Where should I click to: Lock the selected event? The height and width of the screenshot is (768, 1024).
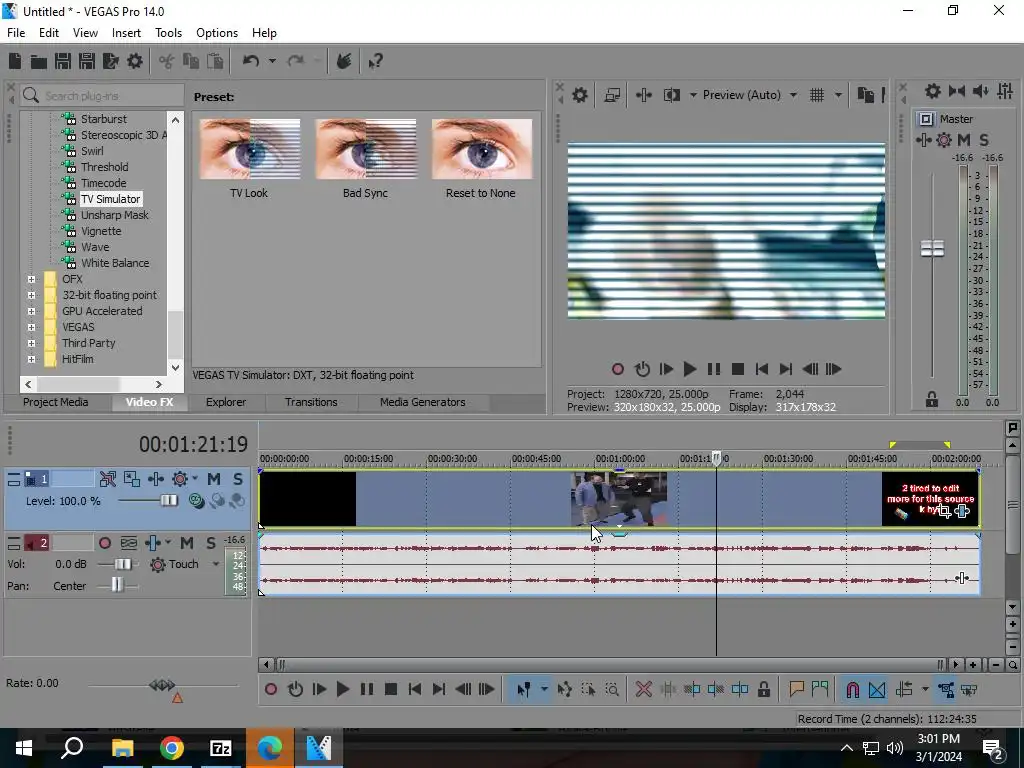pyautogui.click(x=763, y=689)
